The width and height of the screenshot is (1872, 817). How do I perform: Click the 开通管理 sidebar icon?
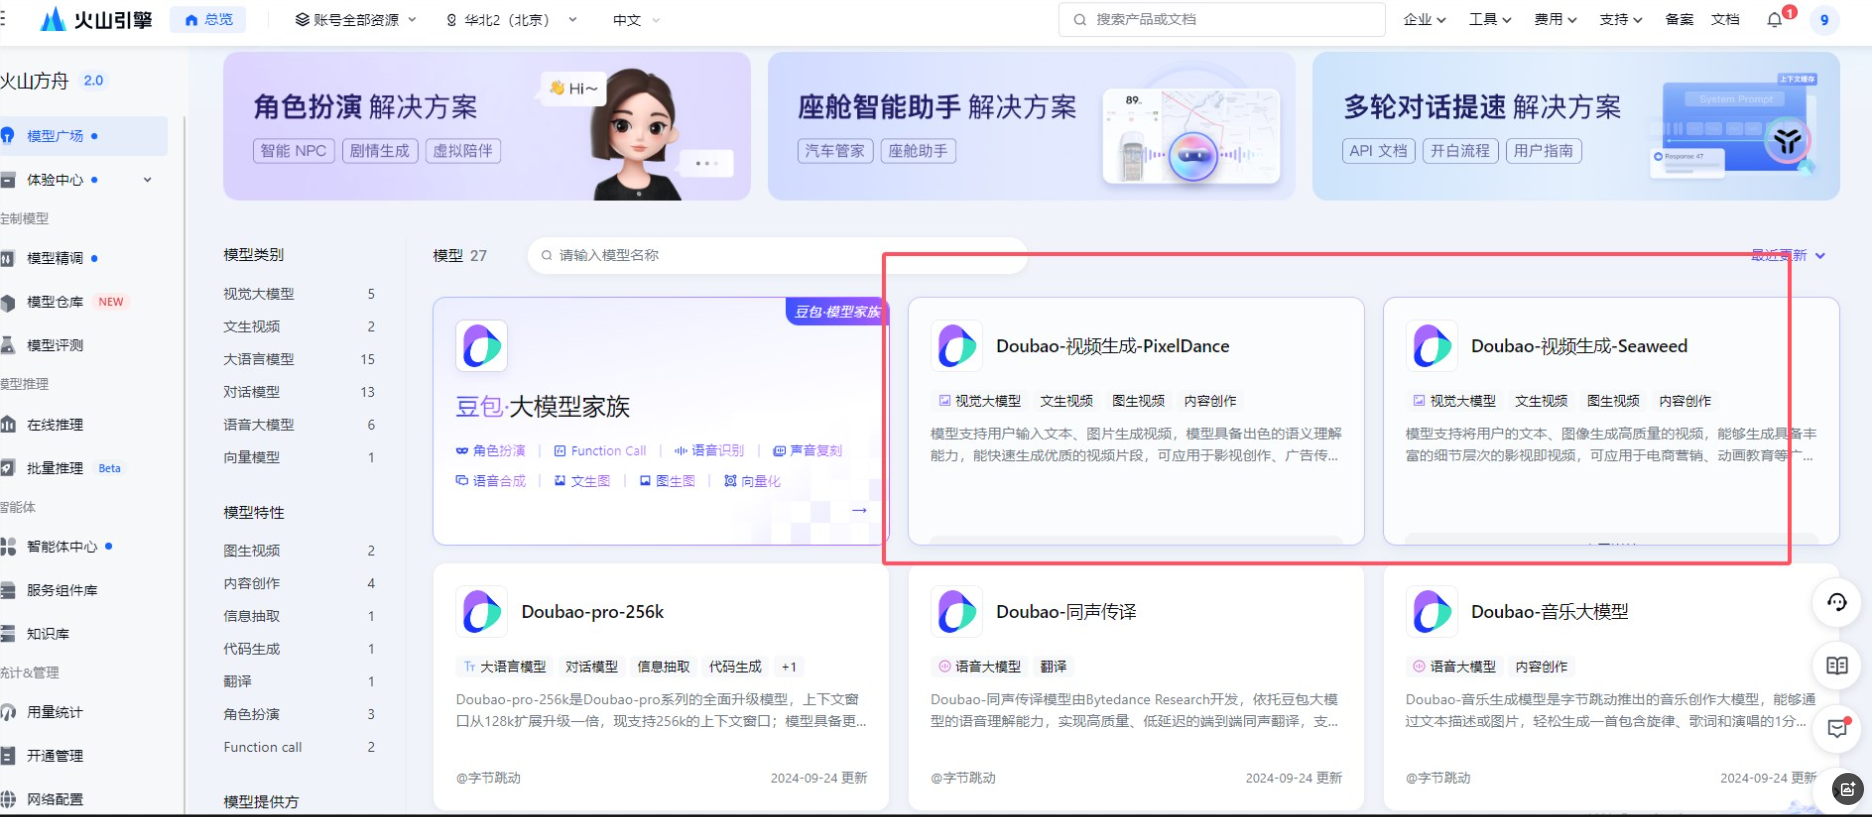pyautogui.click(x=8, y=756)
